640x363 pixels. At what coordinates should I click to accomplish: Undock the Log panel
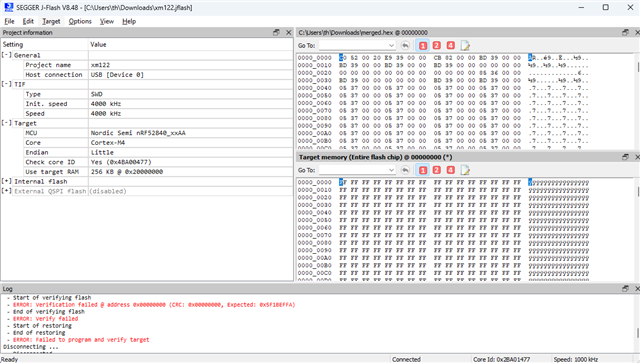coord(625,289)
